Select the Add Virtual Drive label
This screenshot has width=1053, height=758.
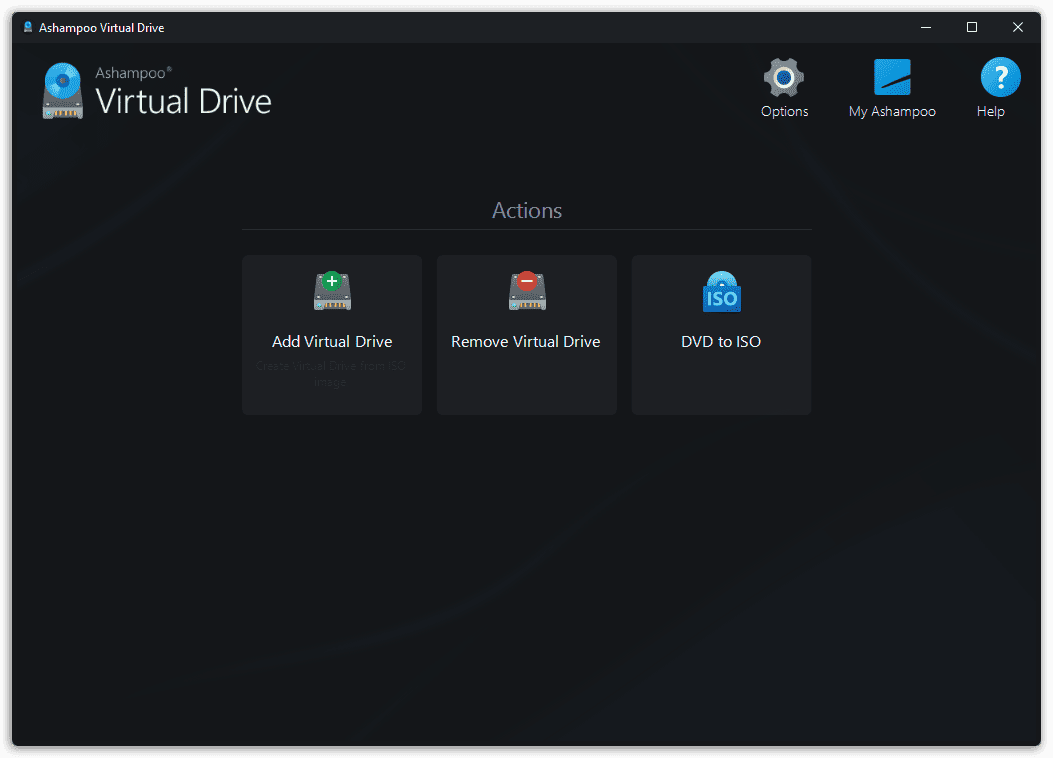[x=332, y=342]
